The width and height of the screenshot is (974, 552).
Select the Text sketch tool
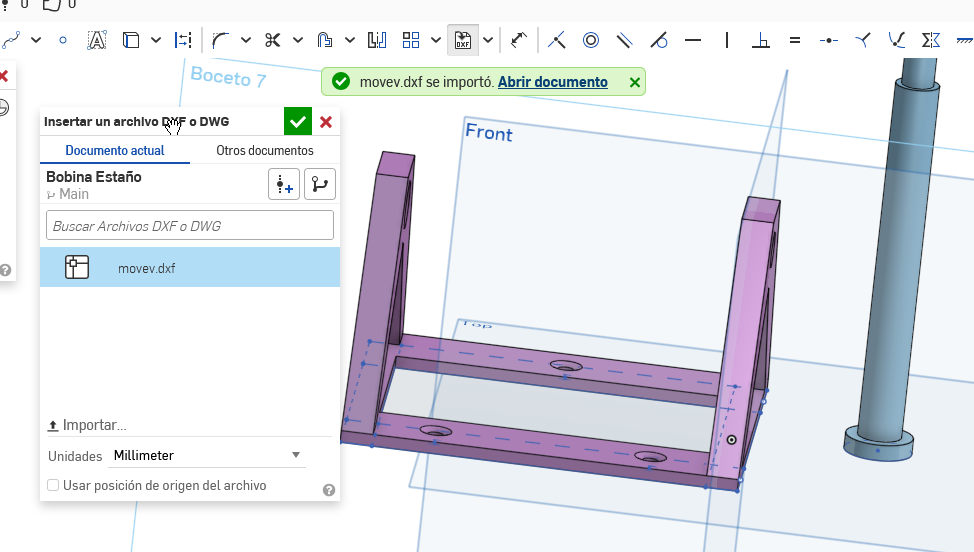(96, 40)
